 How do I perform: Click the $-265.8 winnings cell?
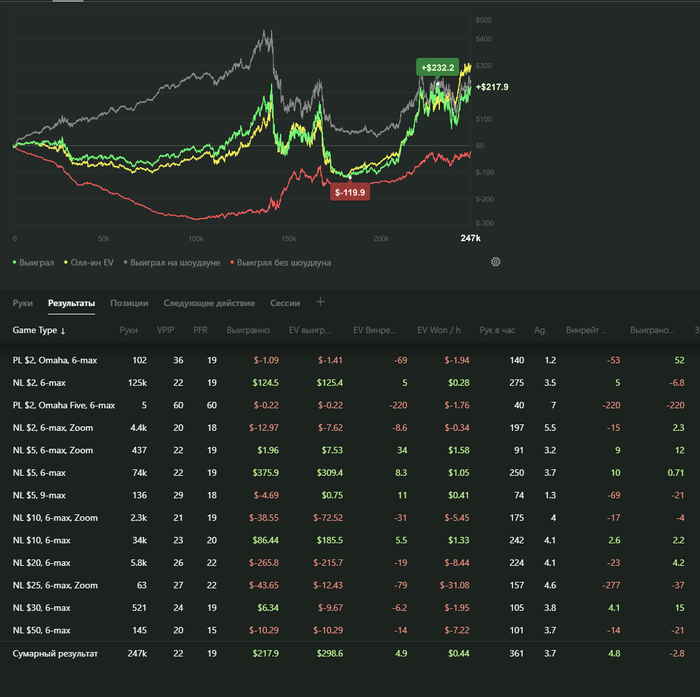click(264, 563)
